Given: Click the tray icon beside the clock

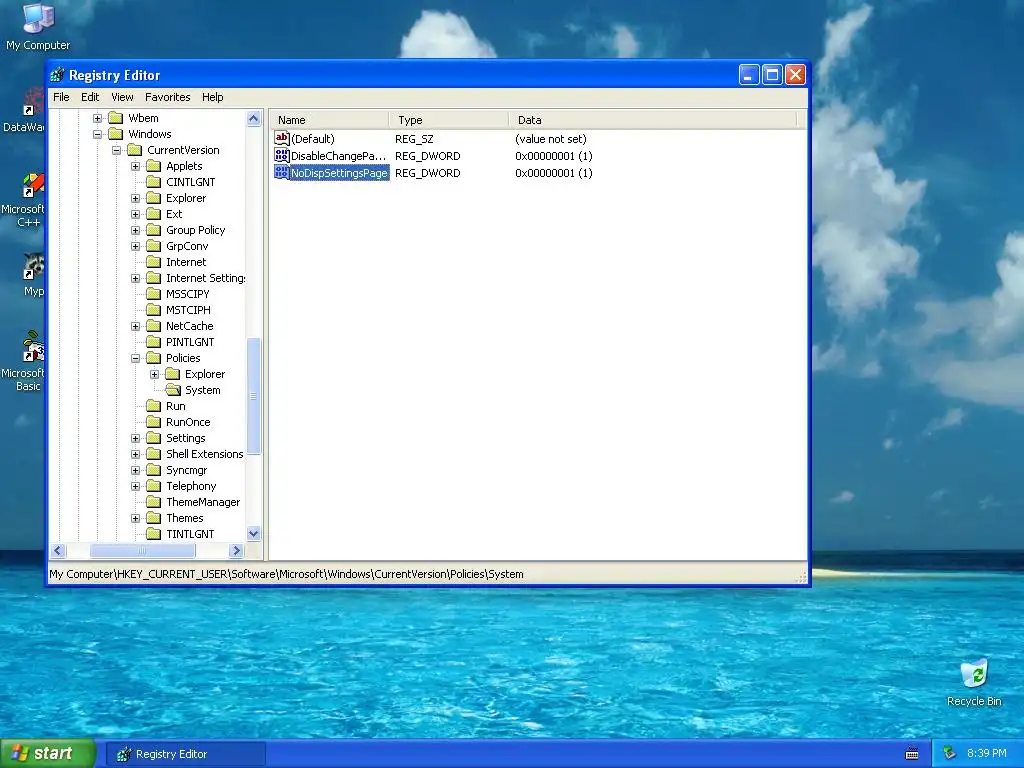Looking at the screenshot, I should (950, 754).
